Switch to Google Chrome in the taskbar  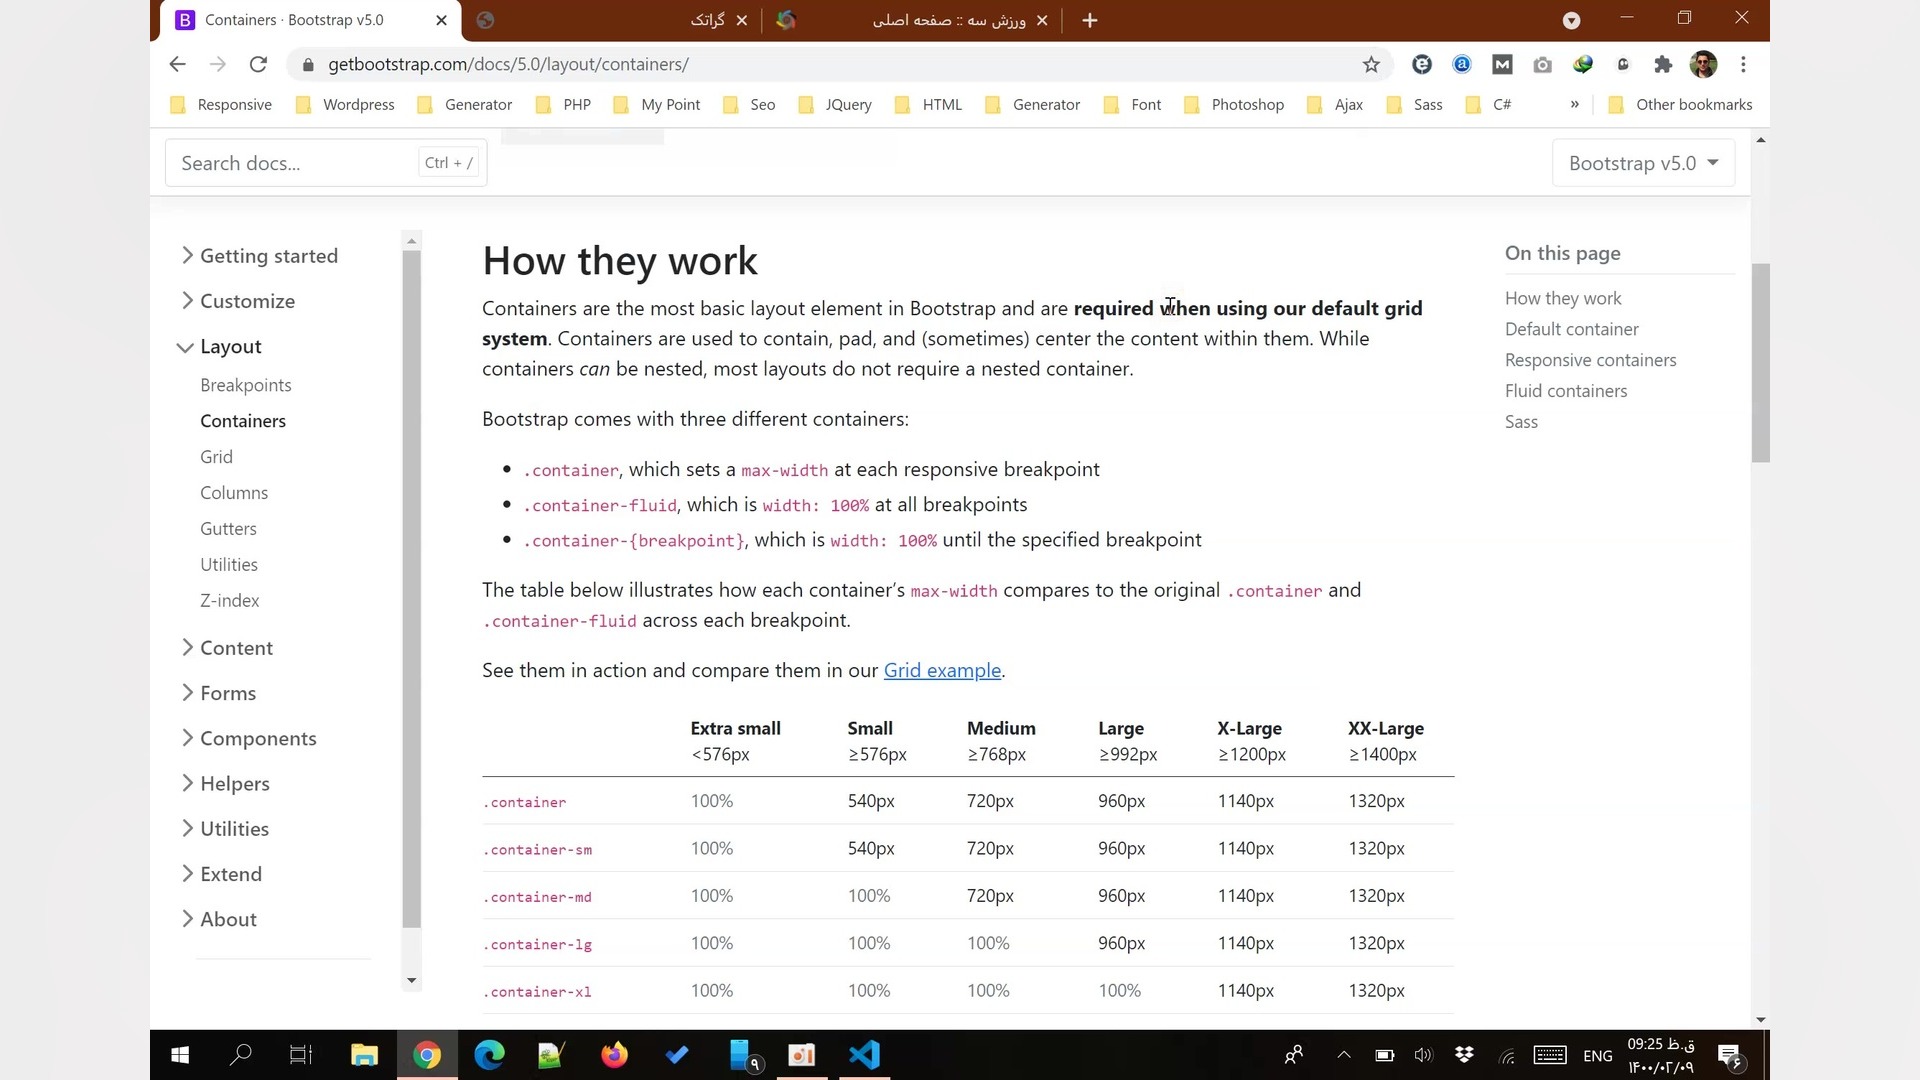427,1055
